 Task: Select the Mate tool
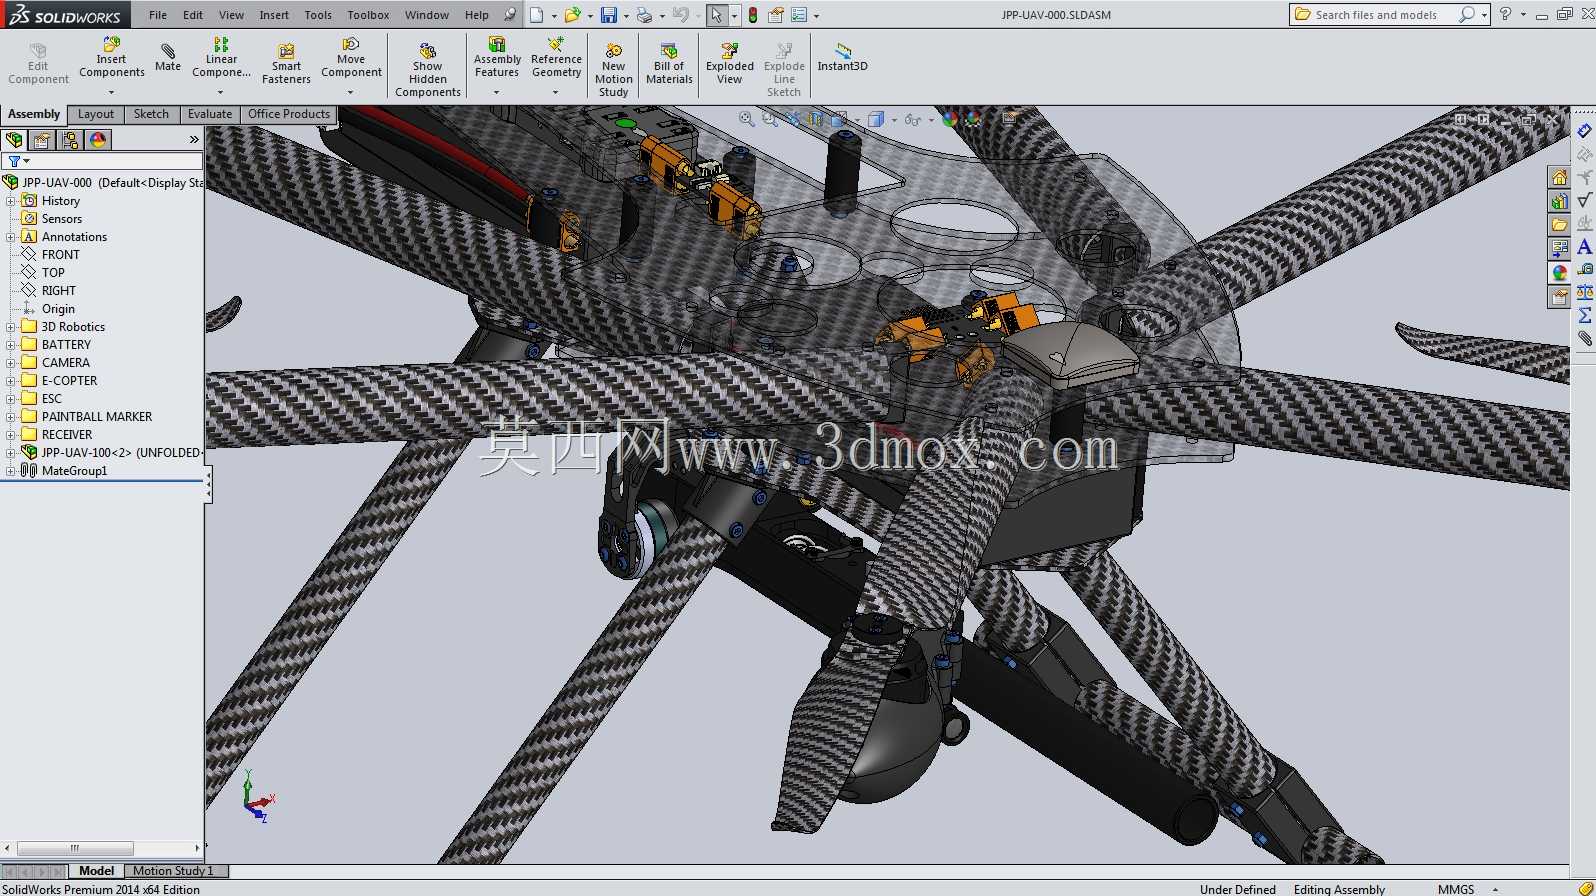(x=168, y=58)
